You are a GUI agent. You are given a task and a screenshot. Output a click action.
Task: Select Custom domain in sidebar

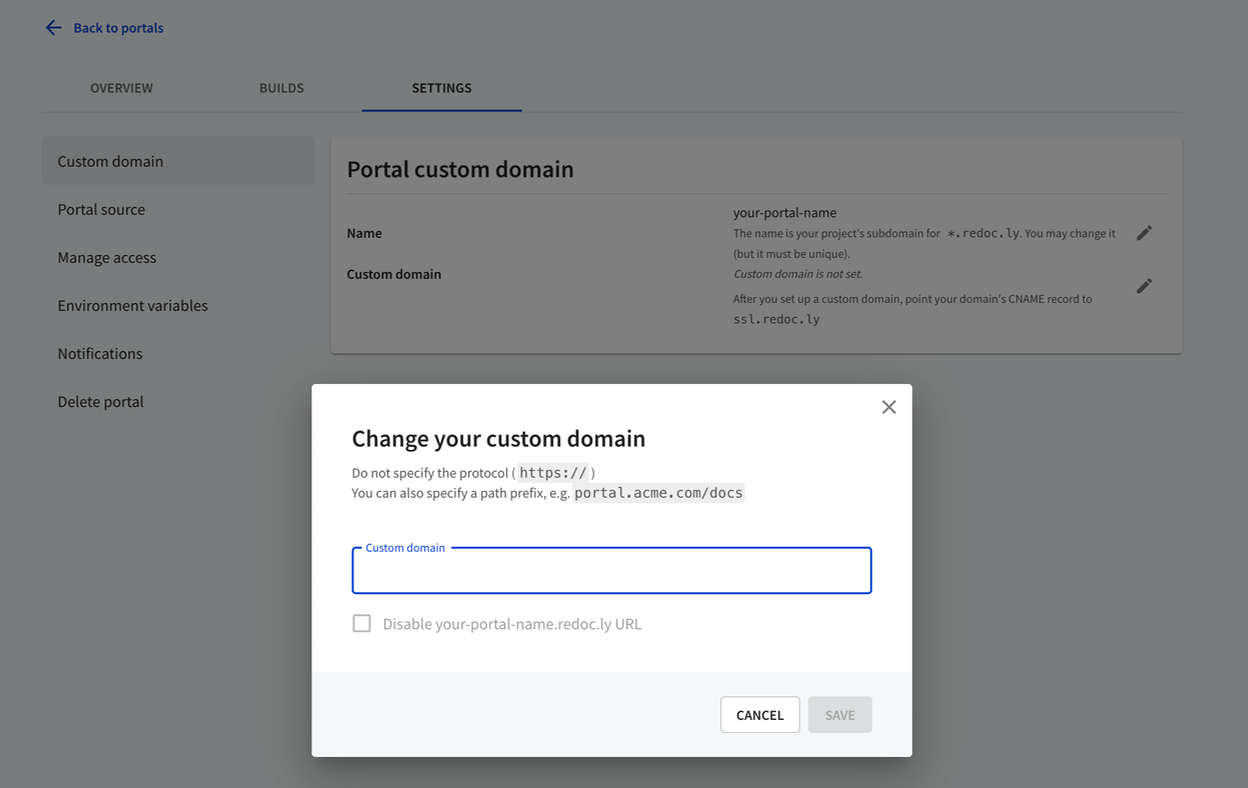tap(178, 161)
